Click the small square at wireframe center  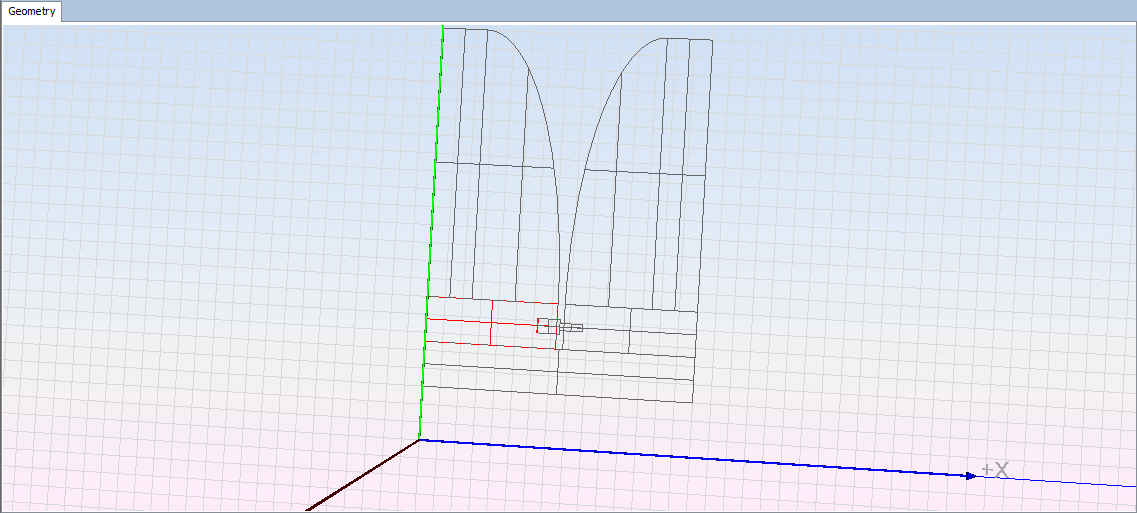(548, 325)
